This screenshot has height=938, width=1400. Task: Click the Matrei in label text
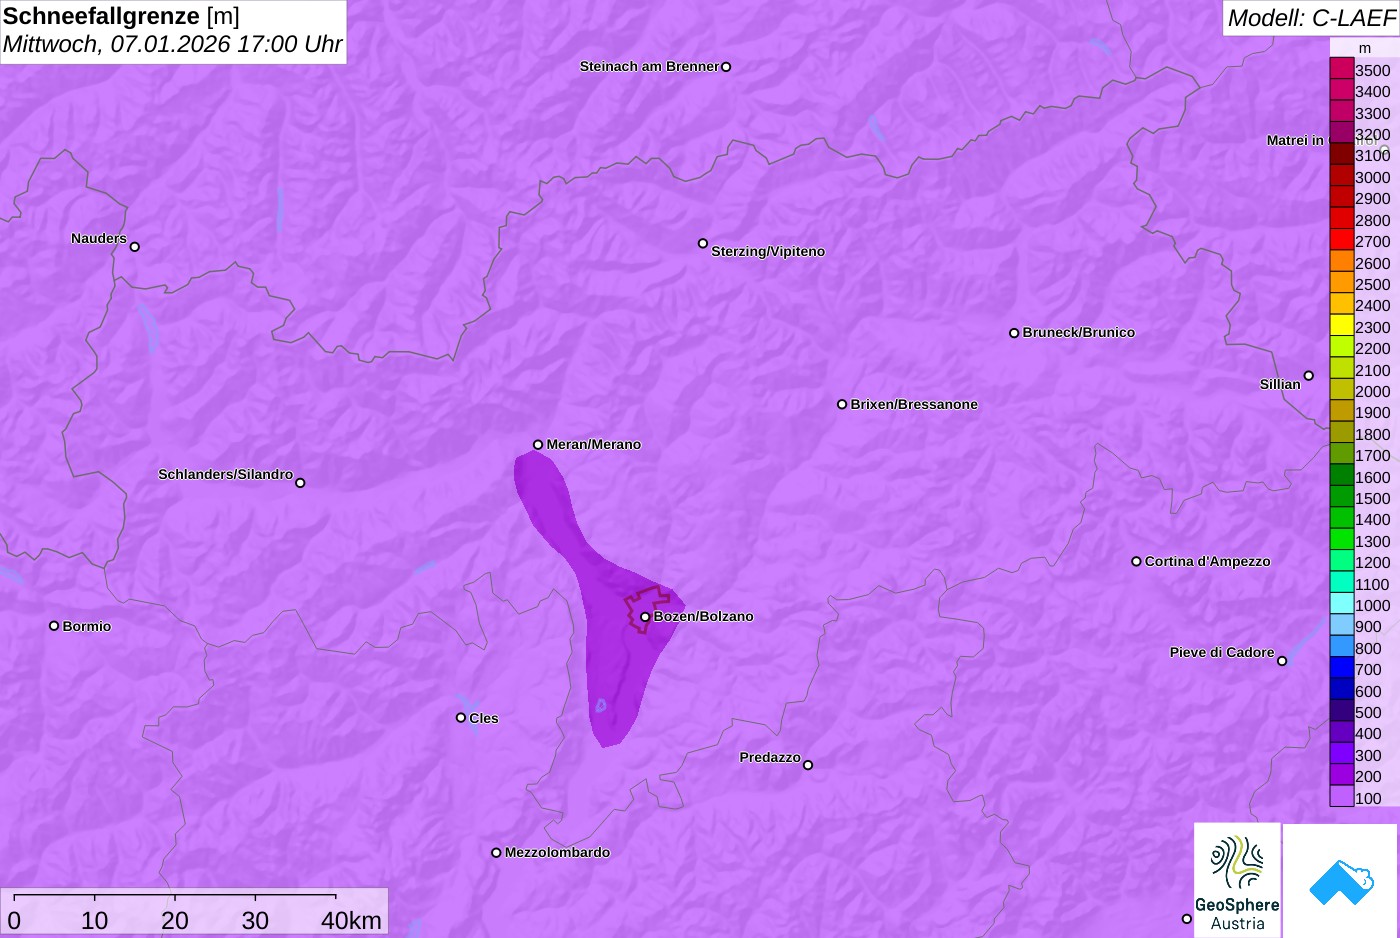(x=1295, y=141)
